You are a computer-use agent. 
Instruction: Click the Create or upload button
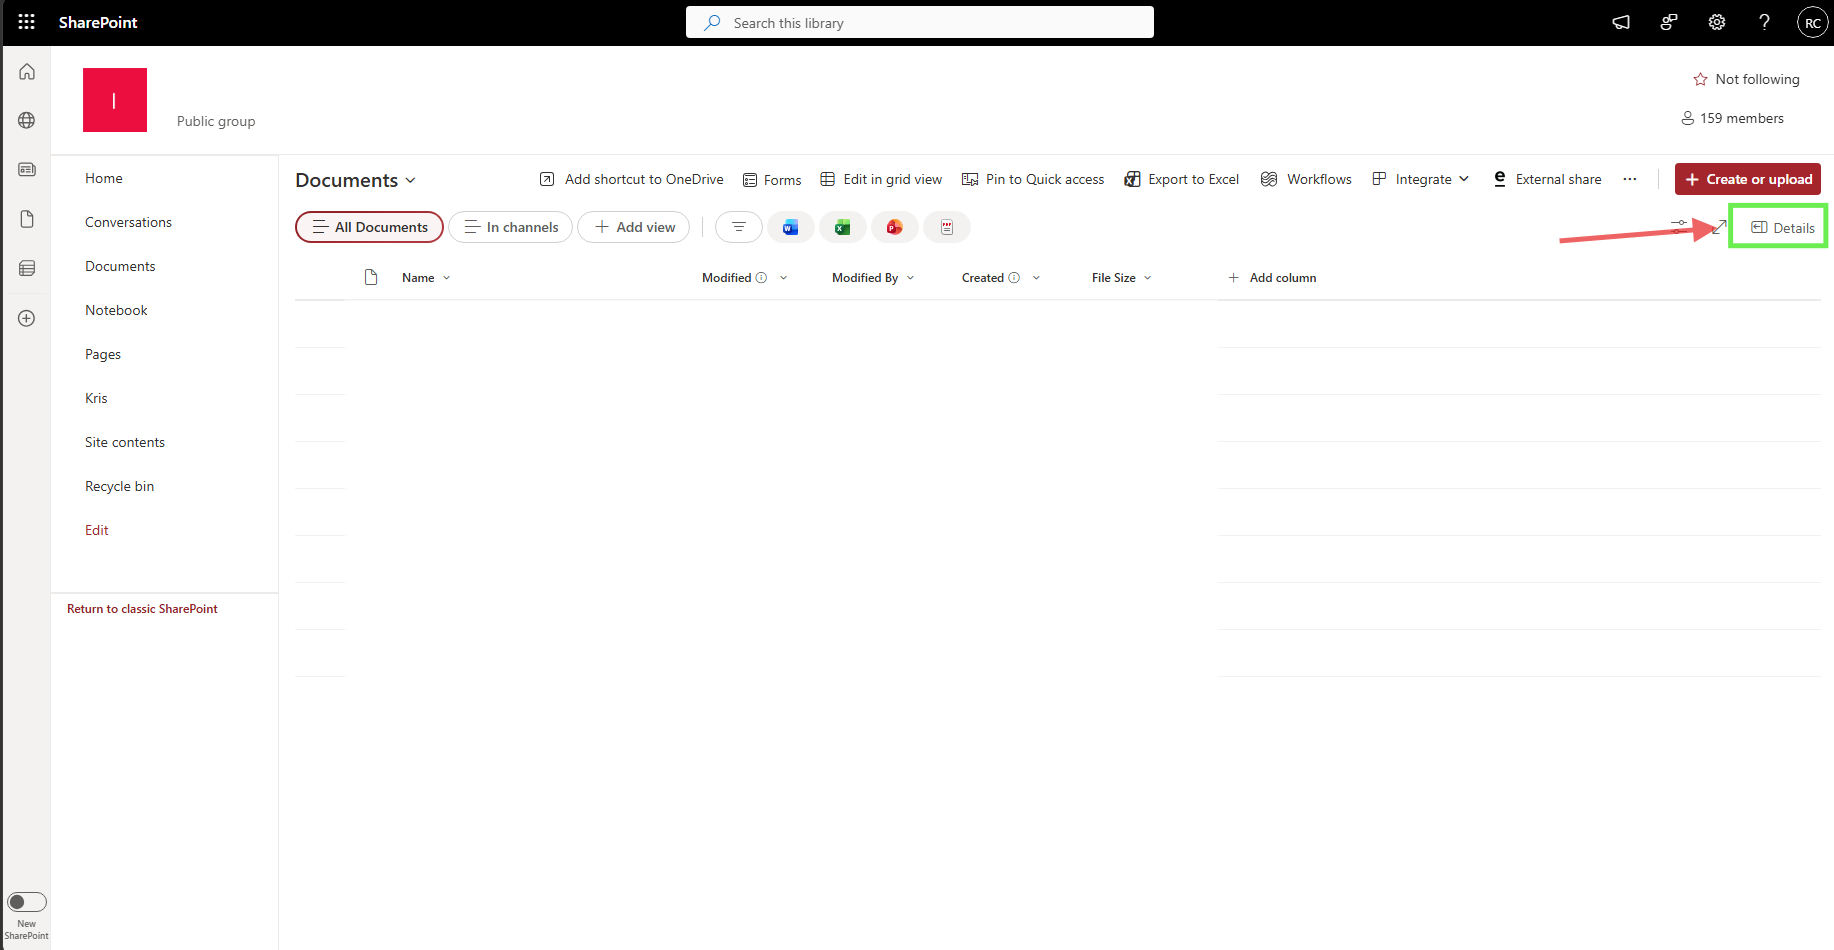[x=1748, y=179]
